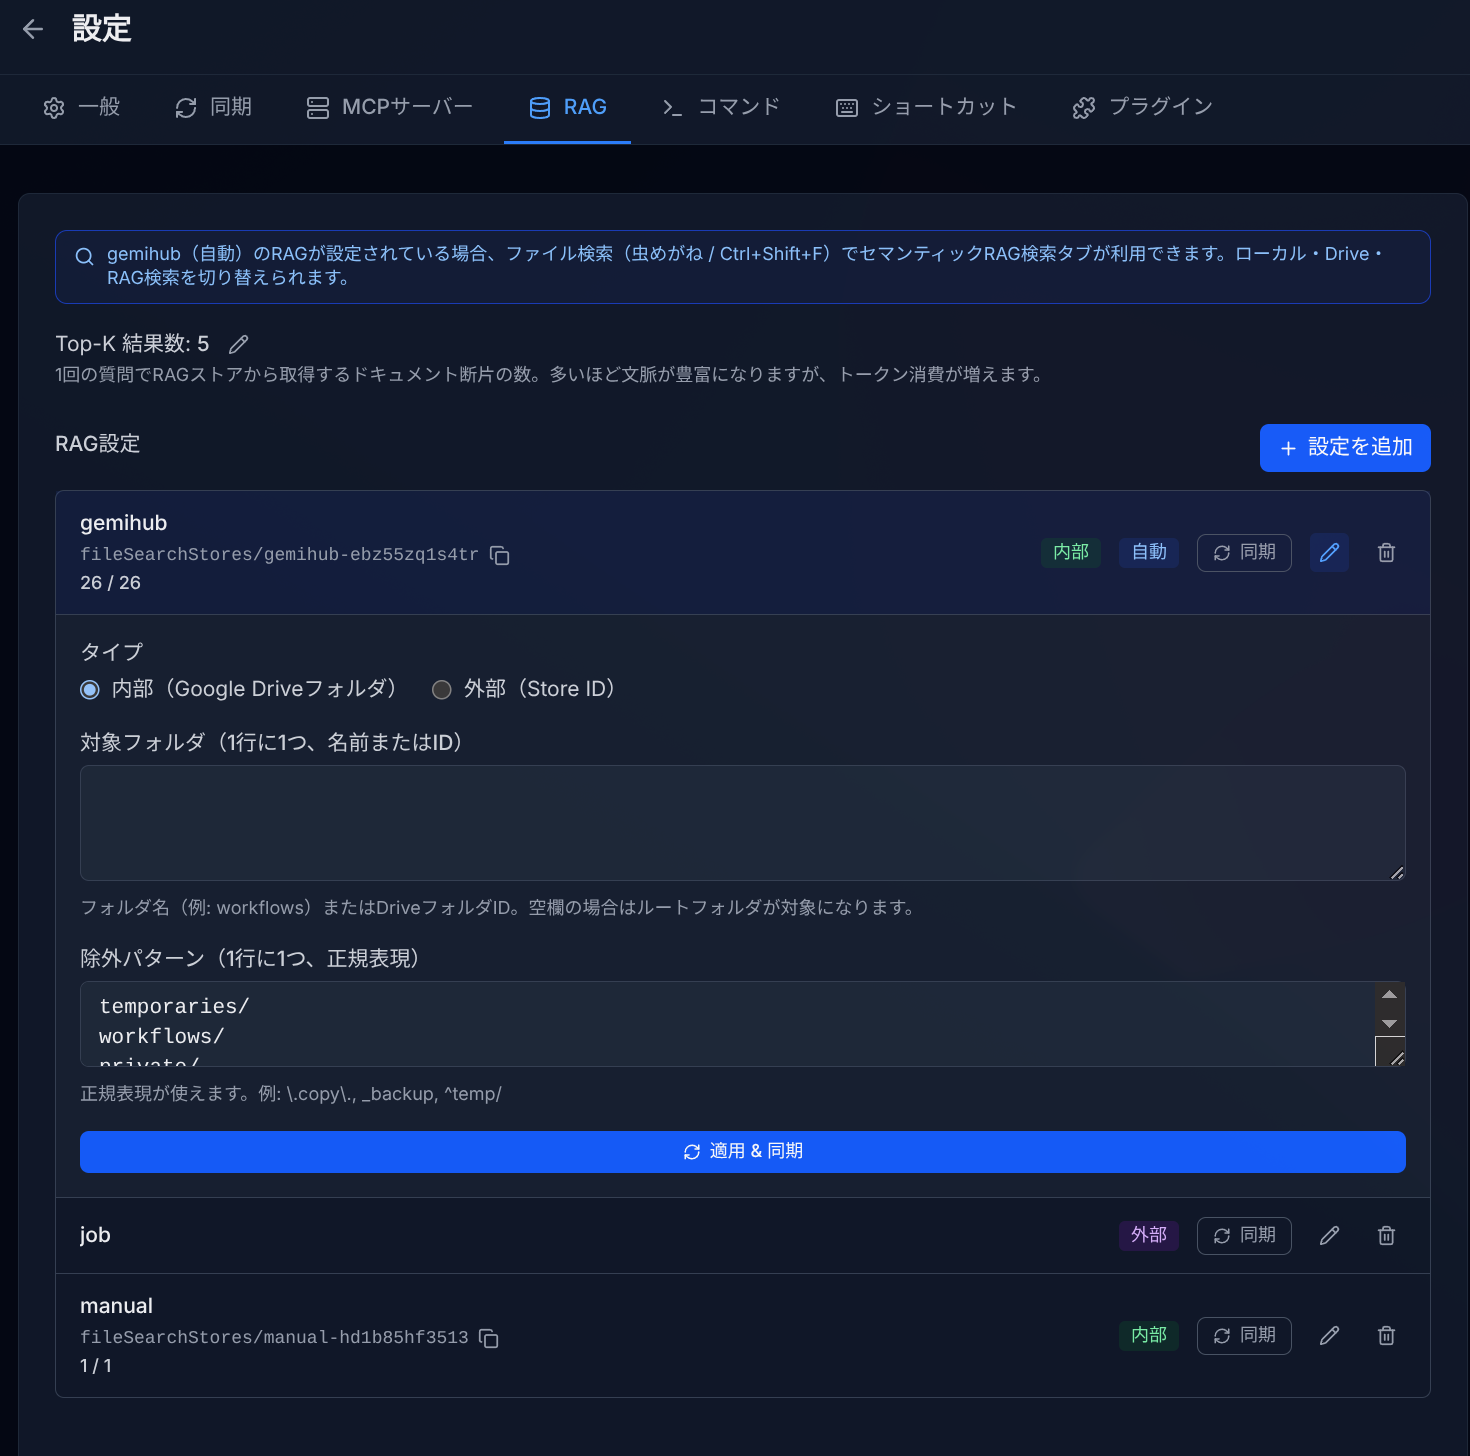This screenshot has width=1470, height=1456.
Task: Open the MCPサーバー tab
Action: click(x=390, y=108)
